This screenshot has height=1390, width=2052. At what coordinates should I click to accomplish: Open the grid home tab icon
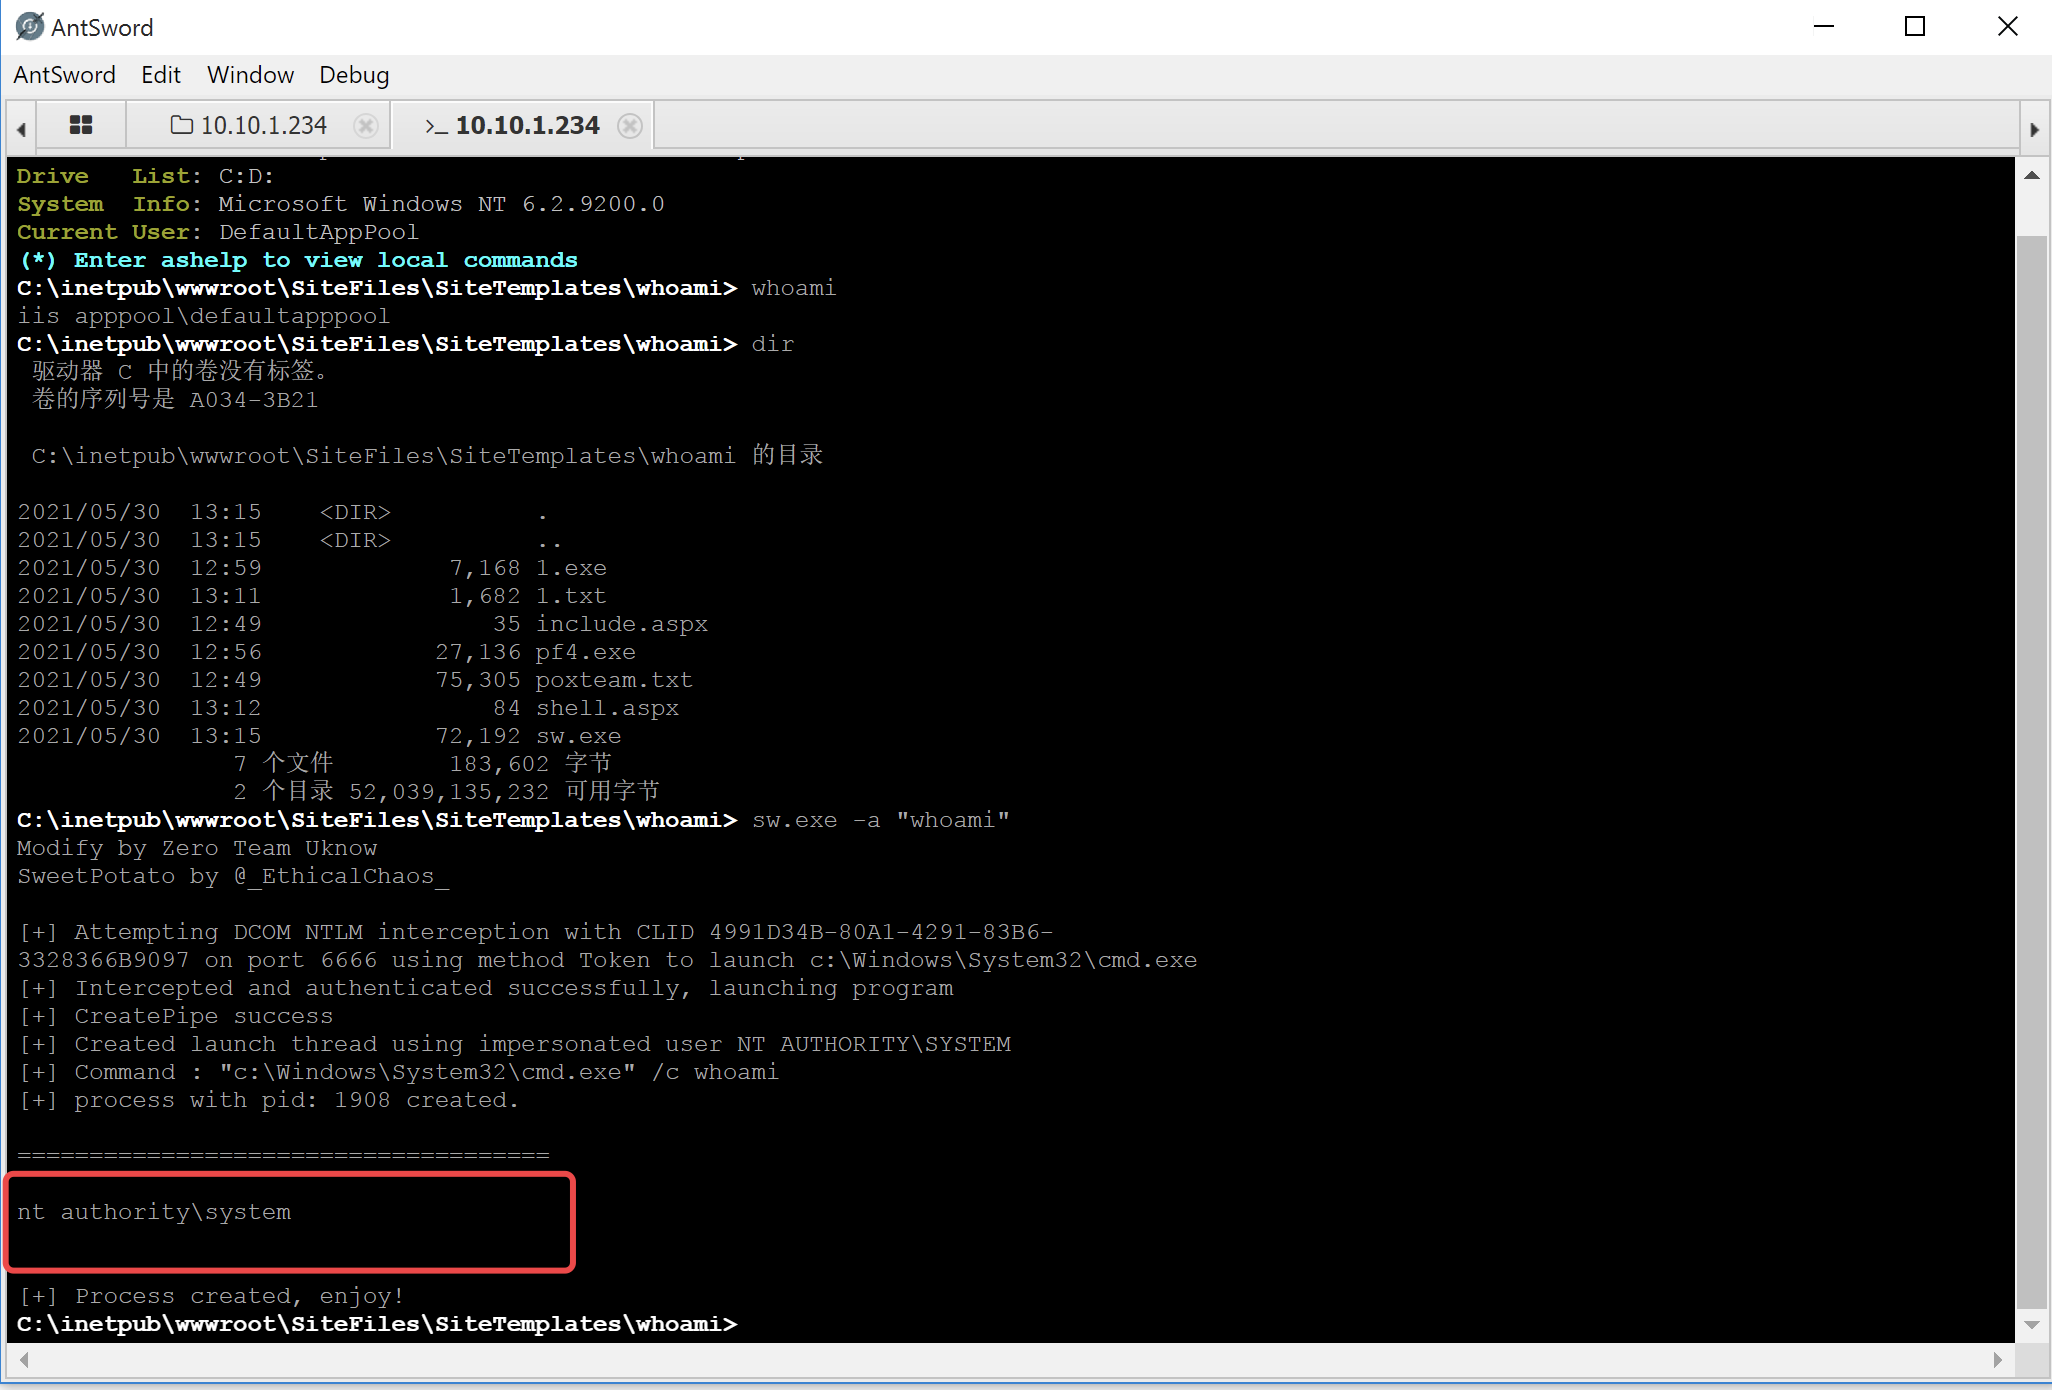coord(81,125)
